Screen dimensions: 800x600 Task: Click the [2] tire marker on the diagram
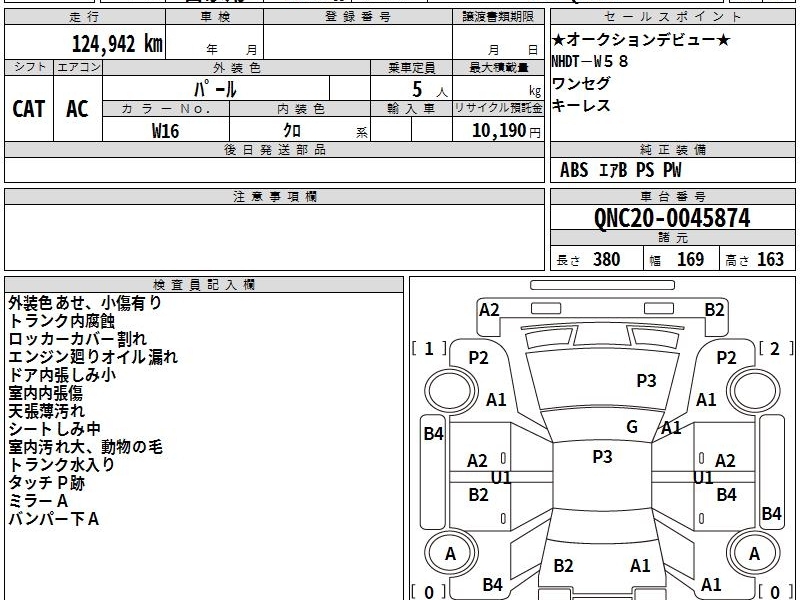pyautogui.click(x=776, y=348)
